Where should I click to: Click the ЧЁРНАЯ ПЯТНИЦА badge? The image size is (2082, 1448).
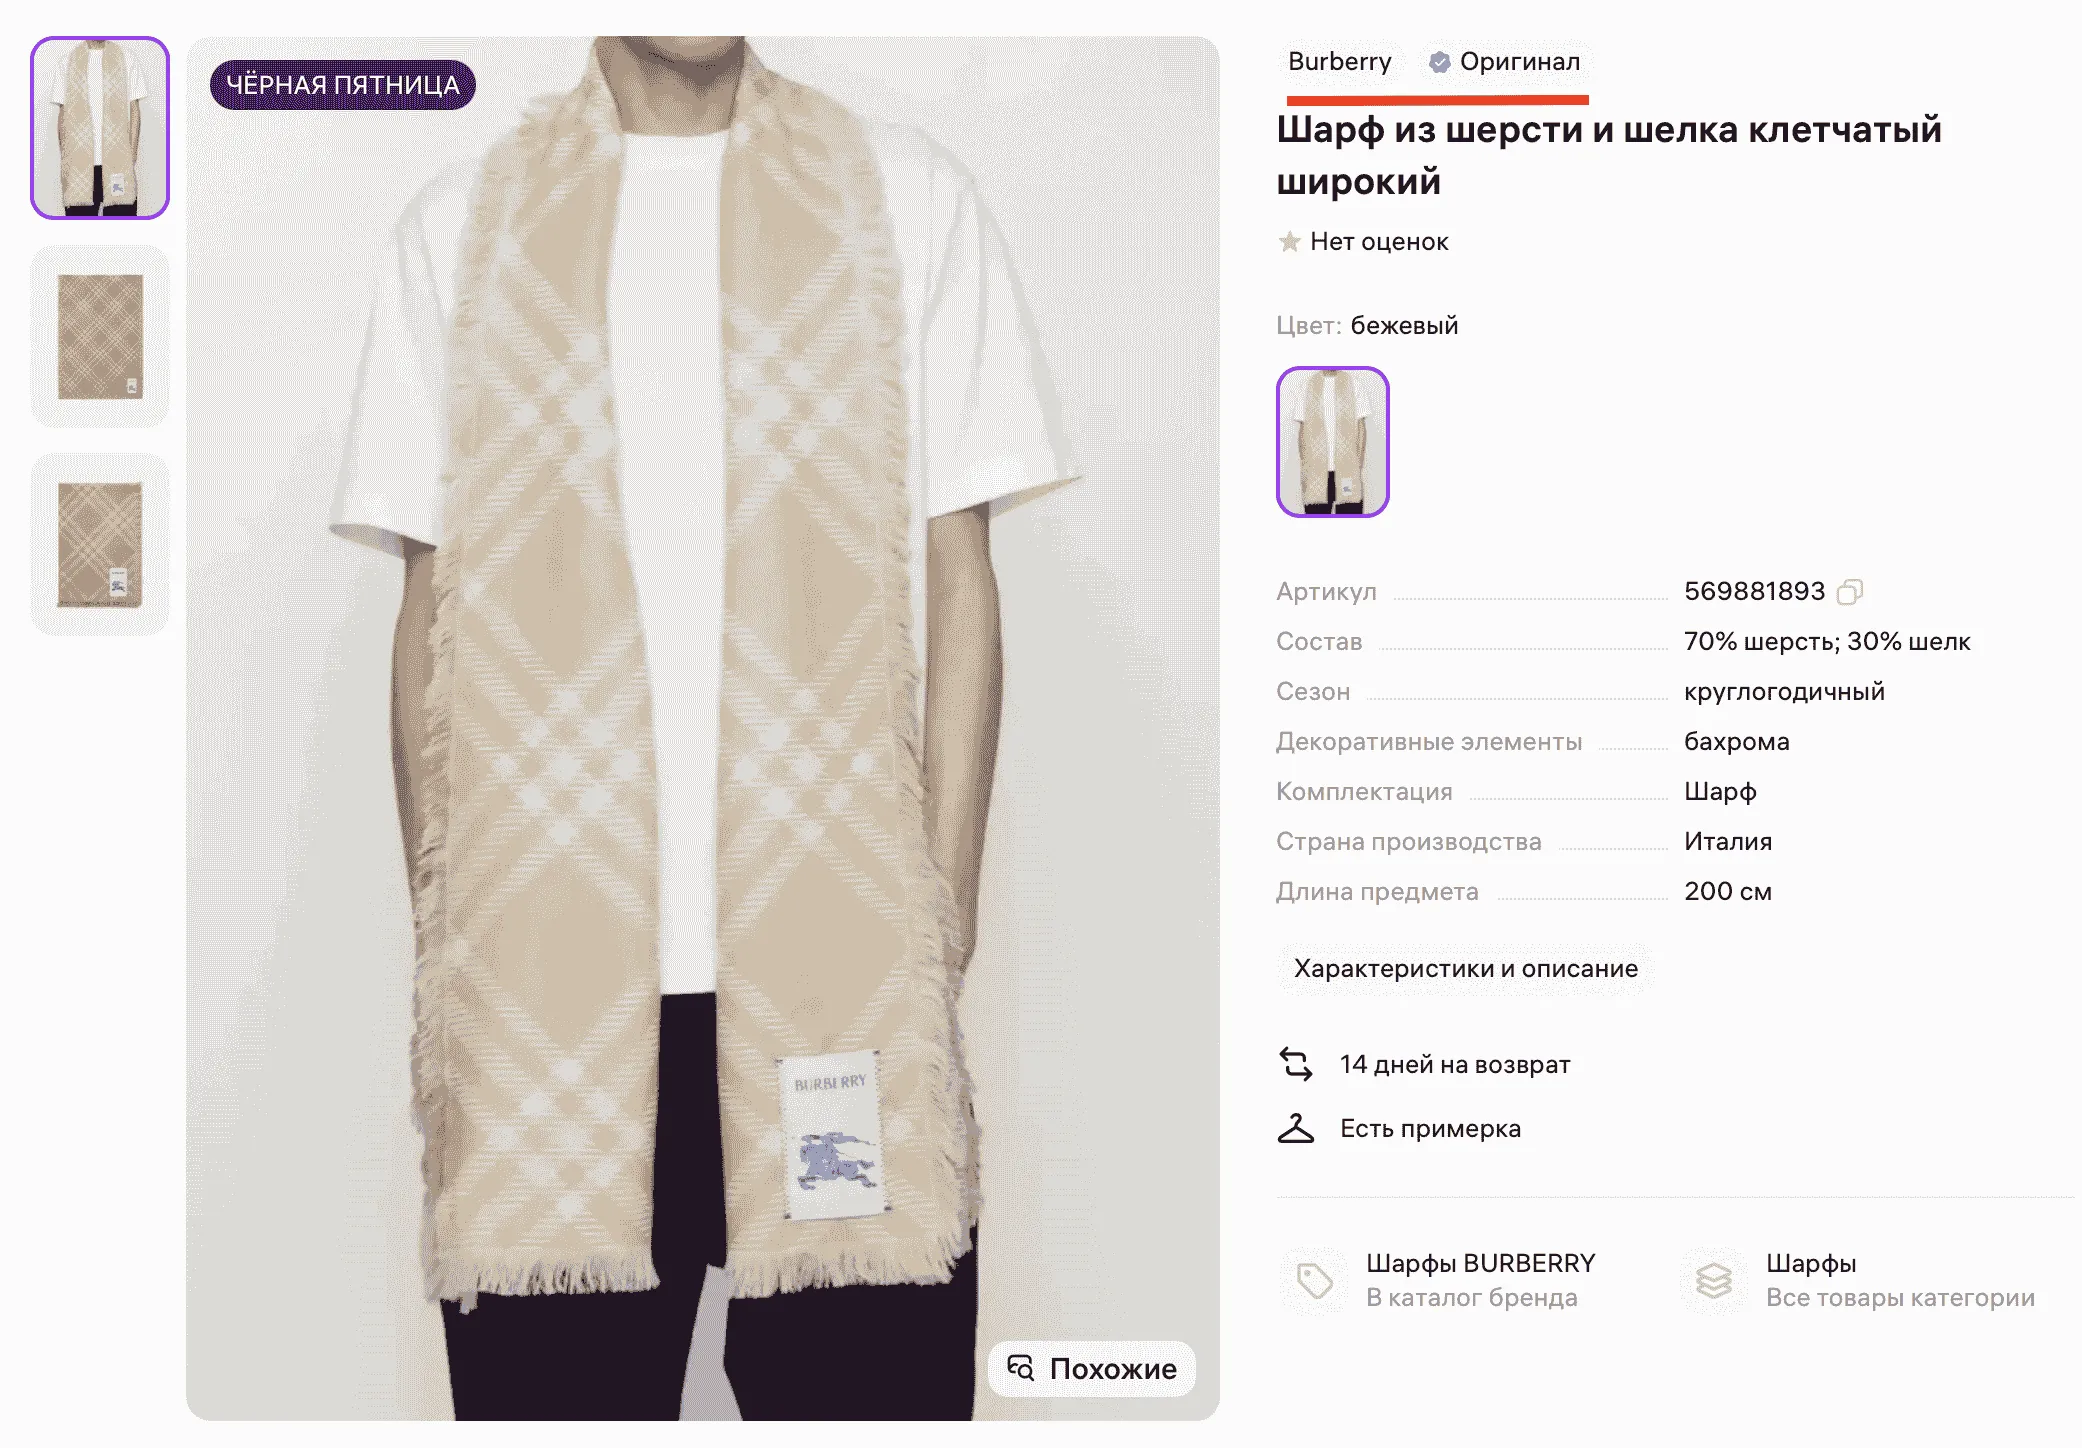click(342, 85)
